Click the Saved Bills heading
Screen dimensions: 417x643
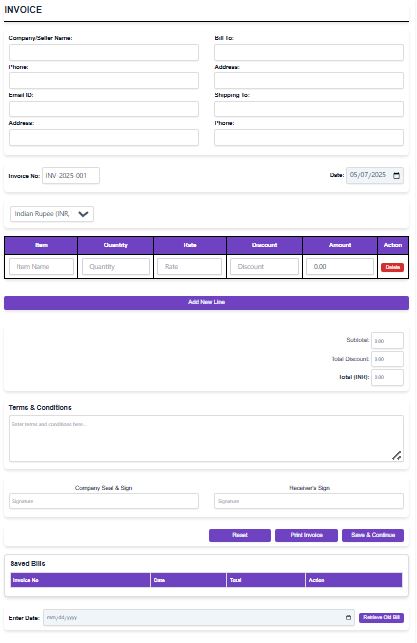(x=27, y=563)
